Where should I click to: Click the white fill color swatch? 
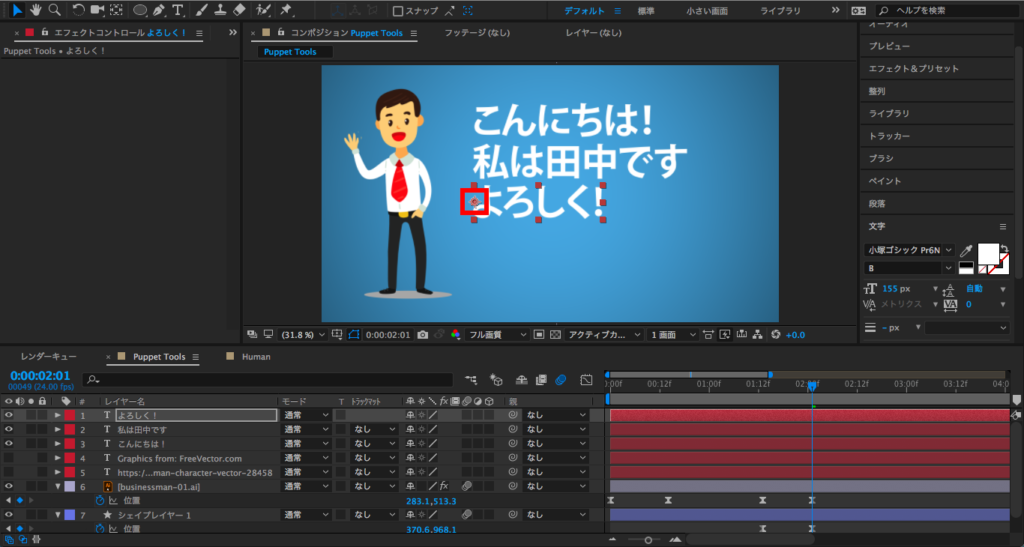click(988, 253)
